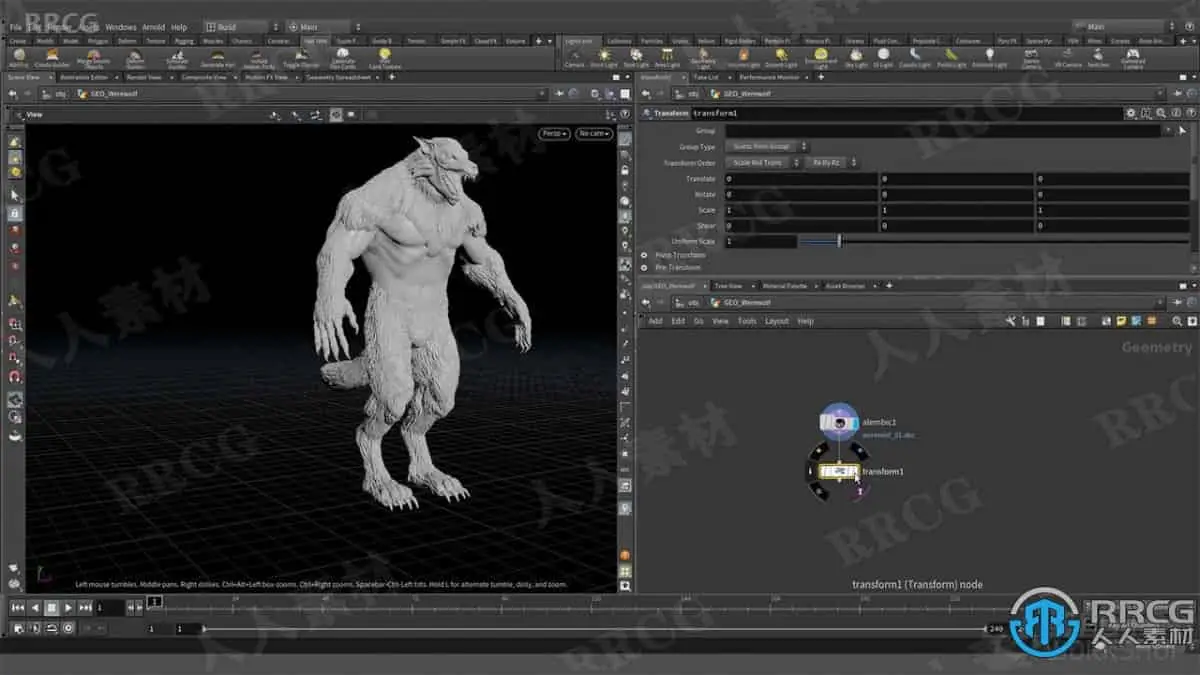The height and width of the screenshot is (675, 1200).
Task: Expand the Pivot Transform section
Action: click(x=644, y=255)
